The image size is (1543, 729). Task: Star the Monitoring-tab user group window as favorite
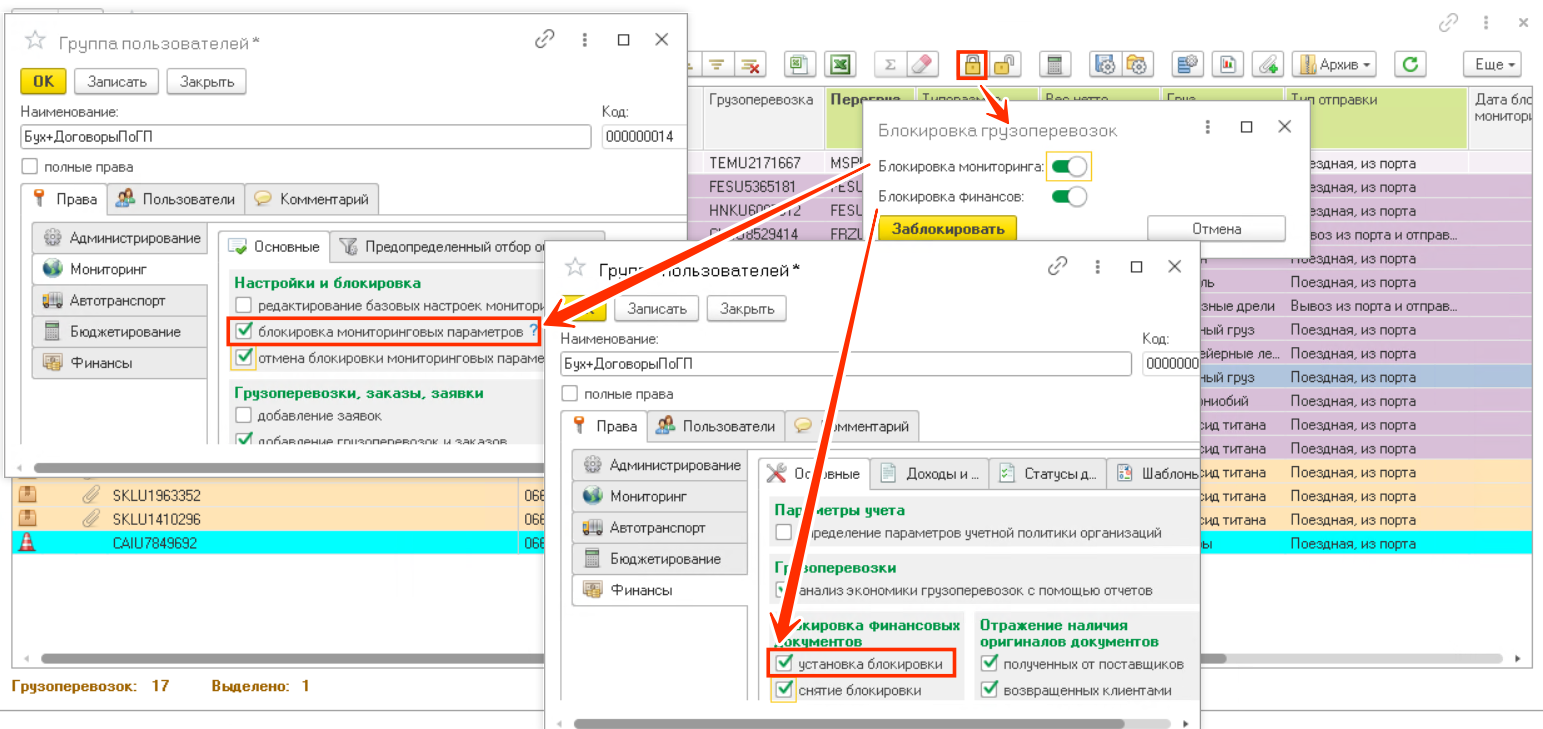click(x=35, y=40)
